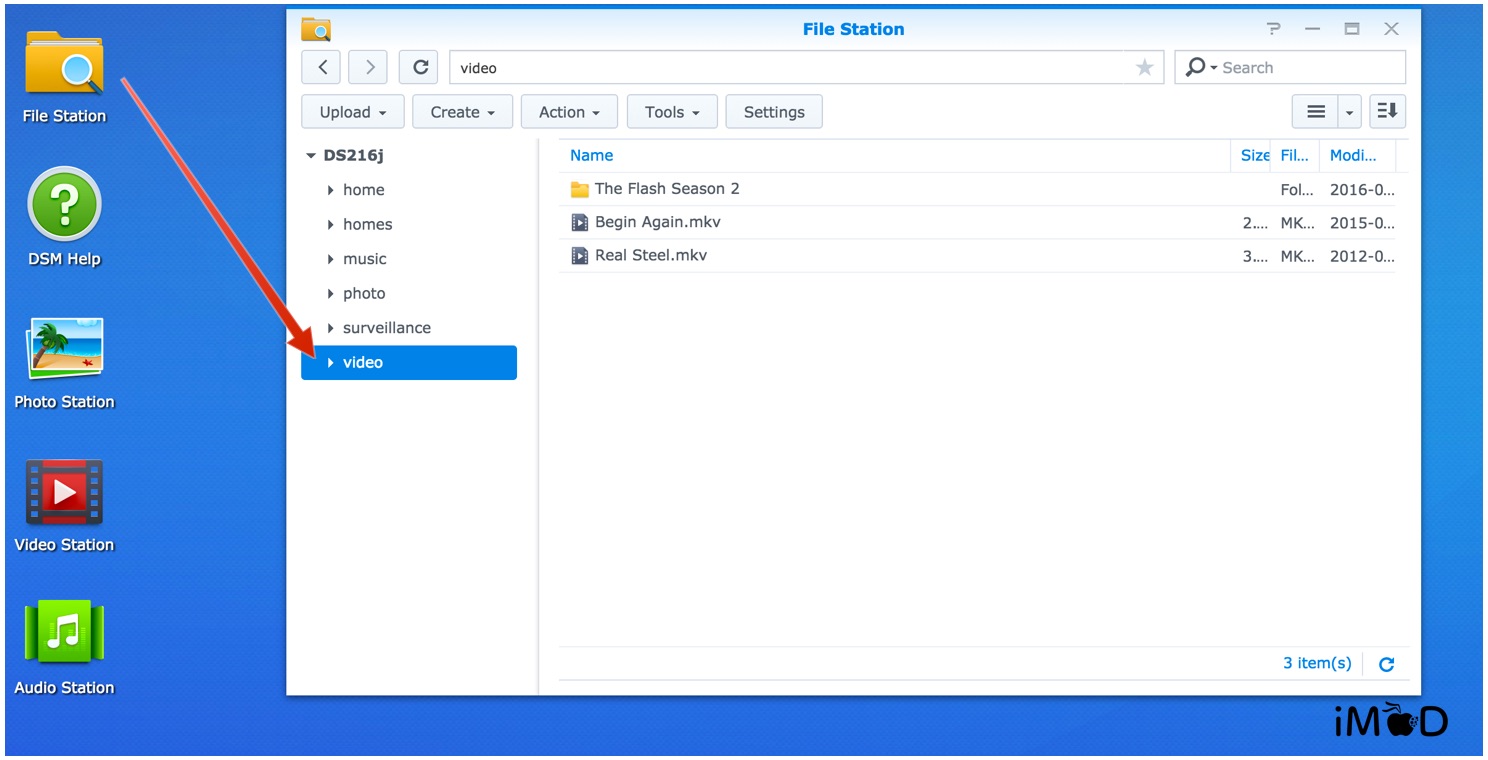
Task: Select the home shared folder
Action: (x=363, y=190)
